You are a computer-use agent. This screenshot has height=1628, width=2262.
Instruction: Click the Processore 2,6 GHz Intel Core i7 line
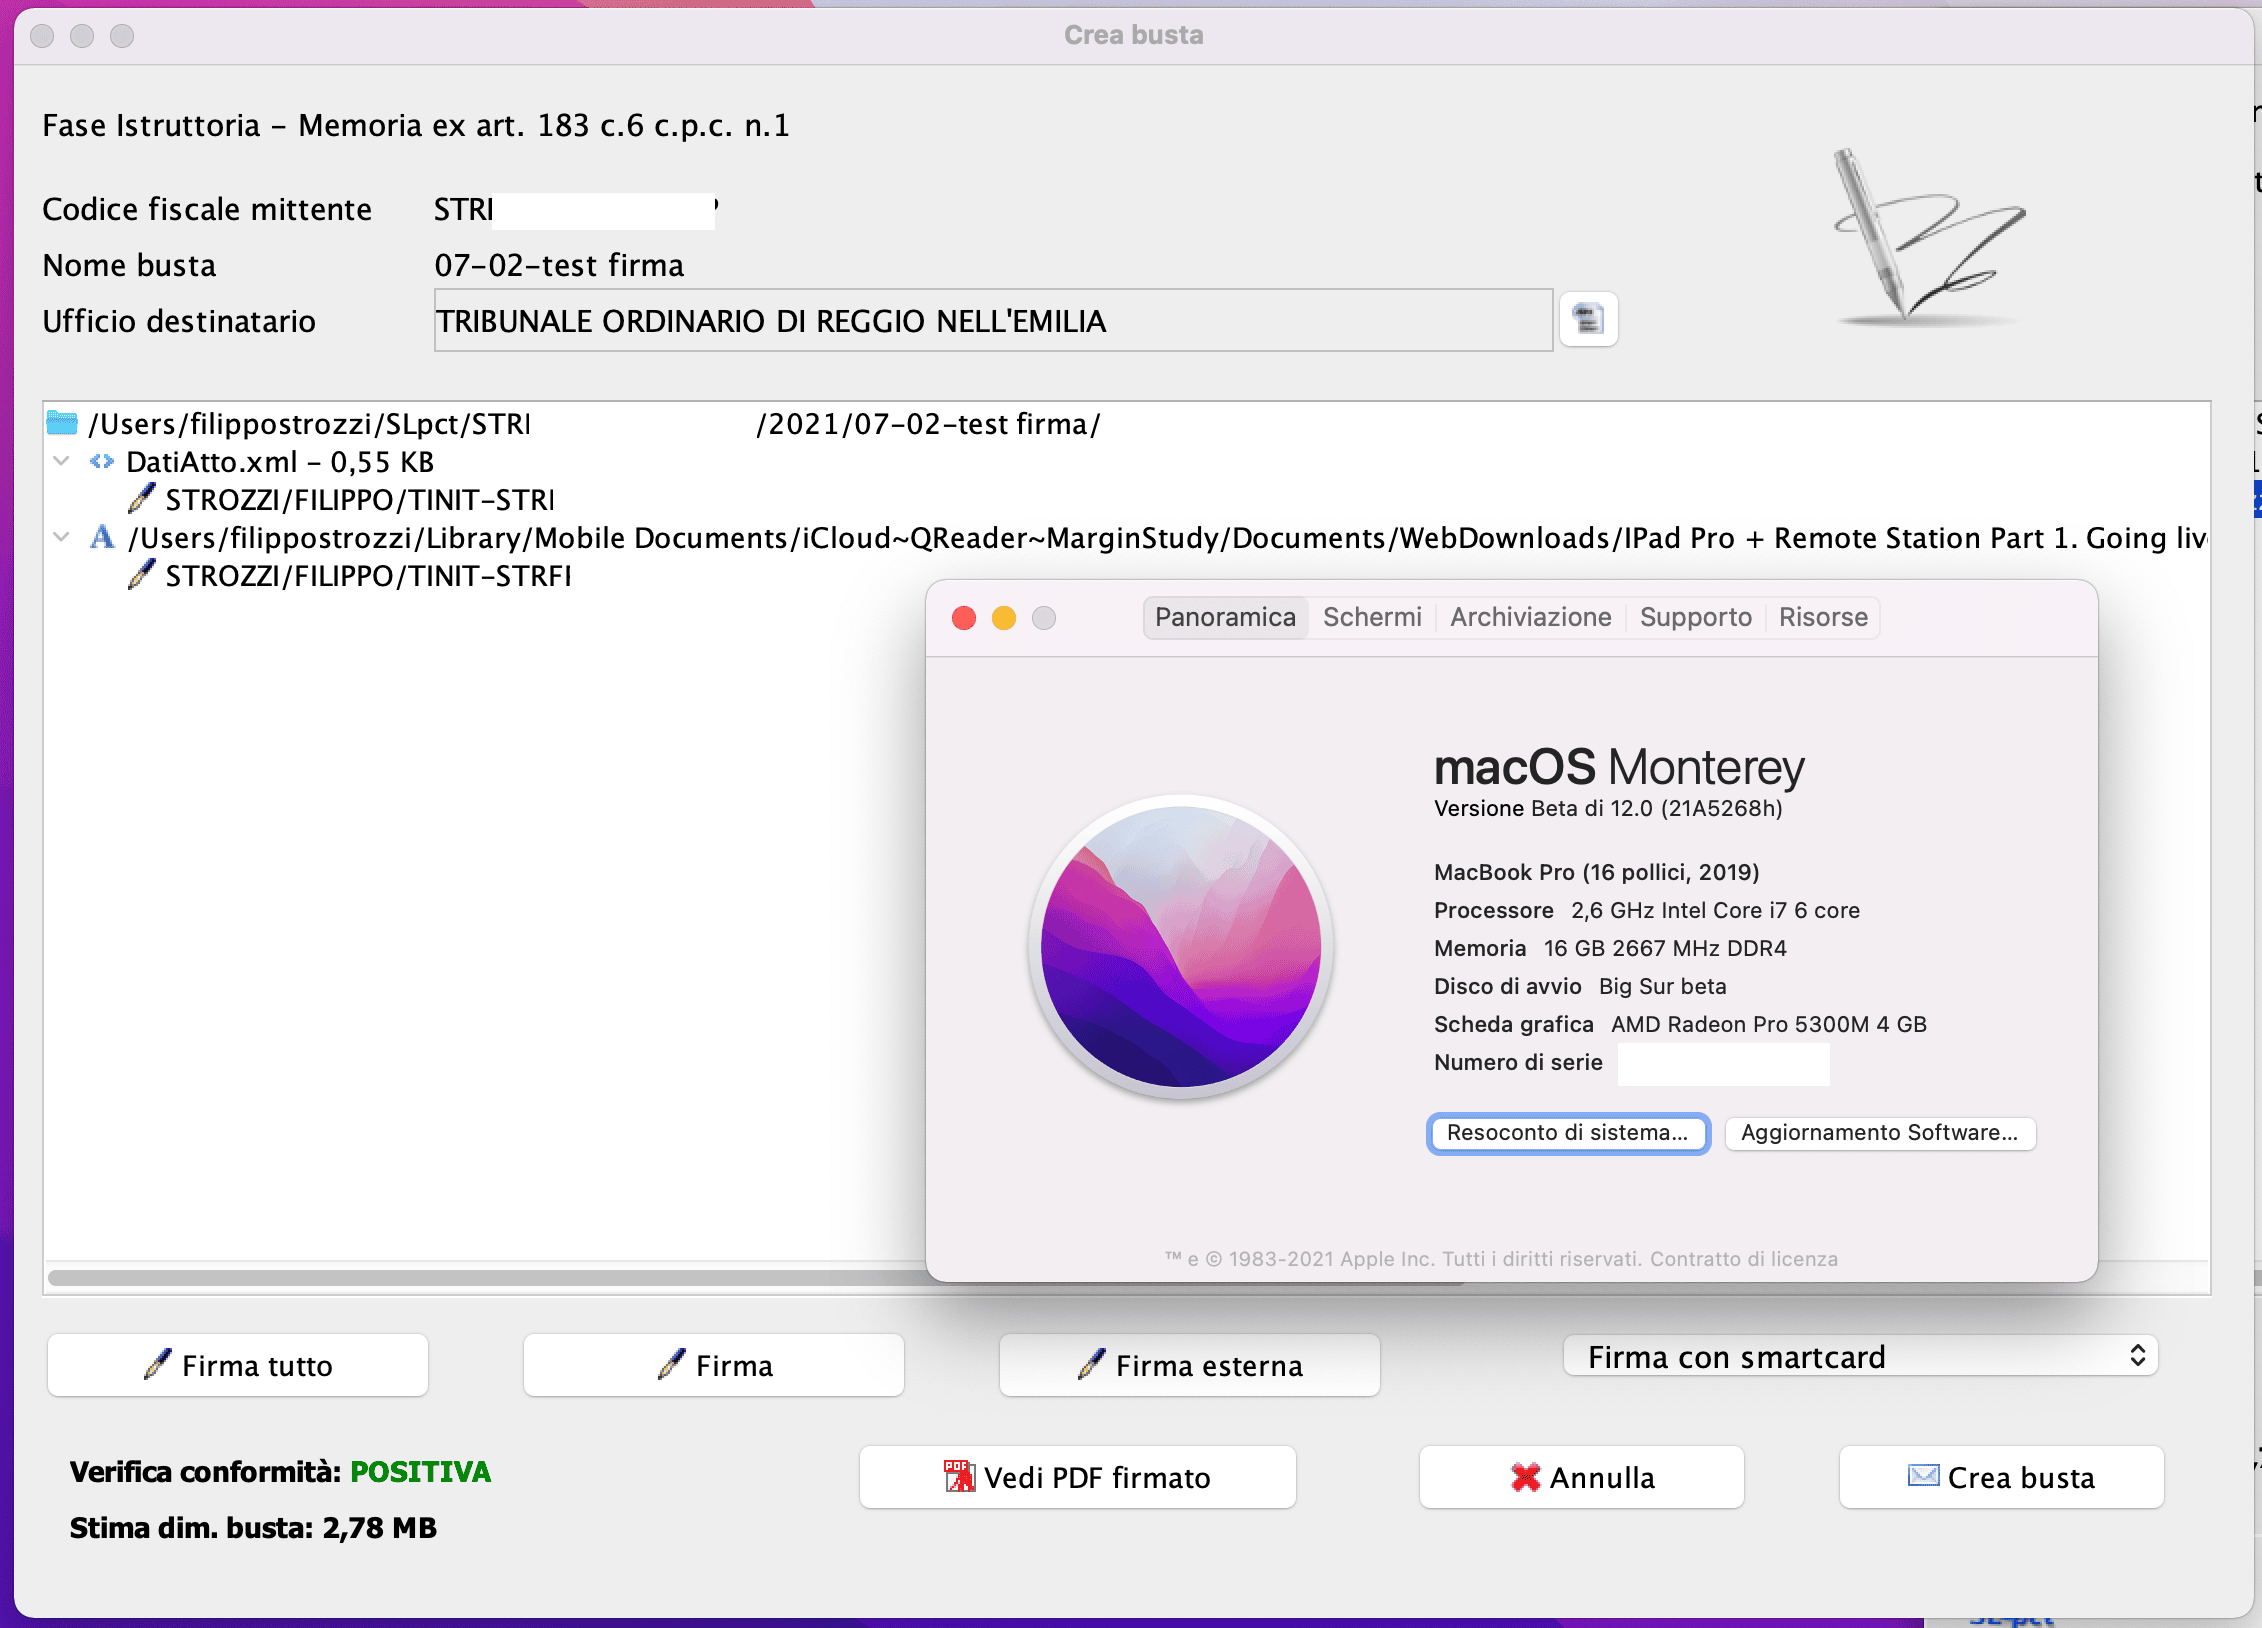[1647, 910]
